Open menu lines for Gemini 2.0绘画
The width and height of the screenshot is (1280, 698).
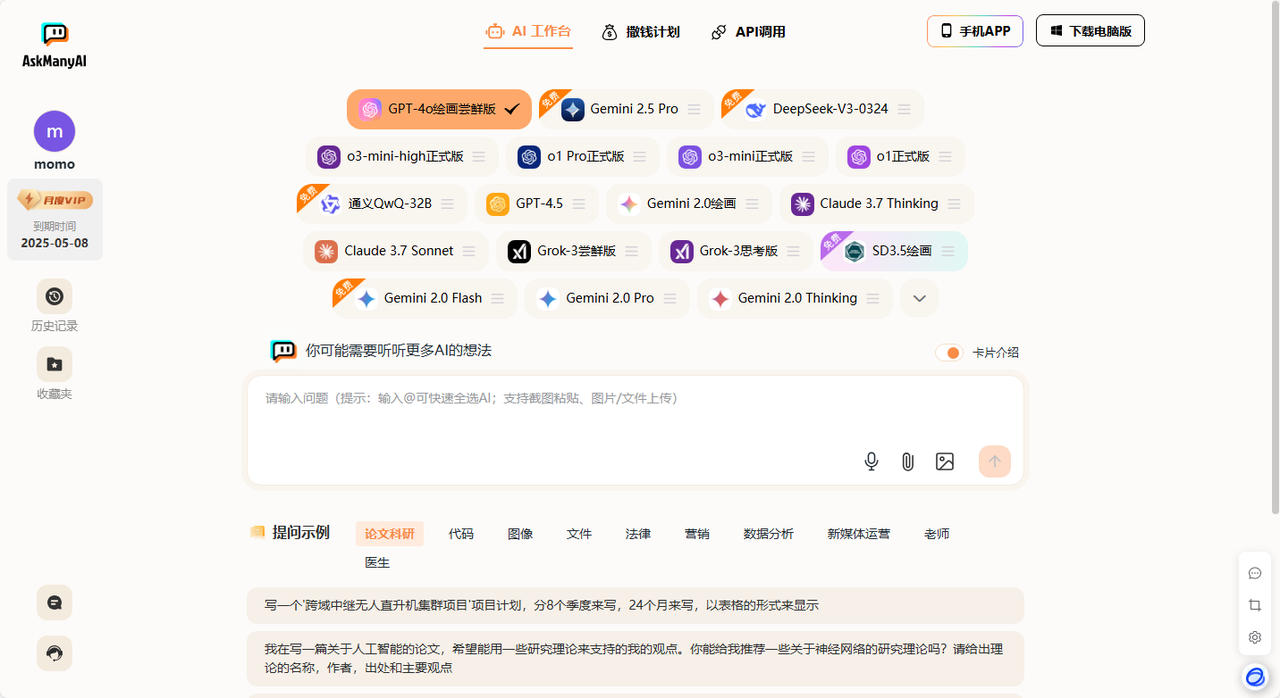(x=752, y=204)
